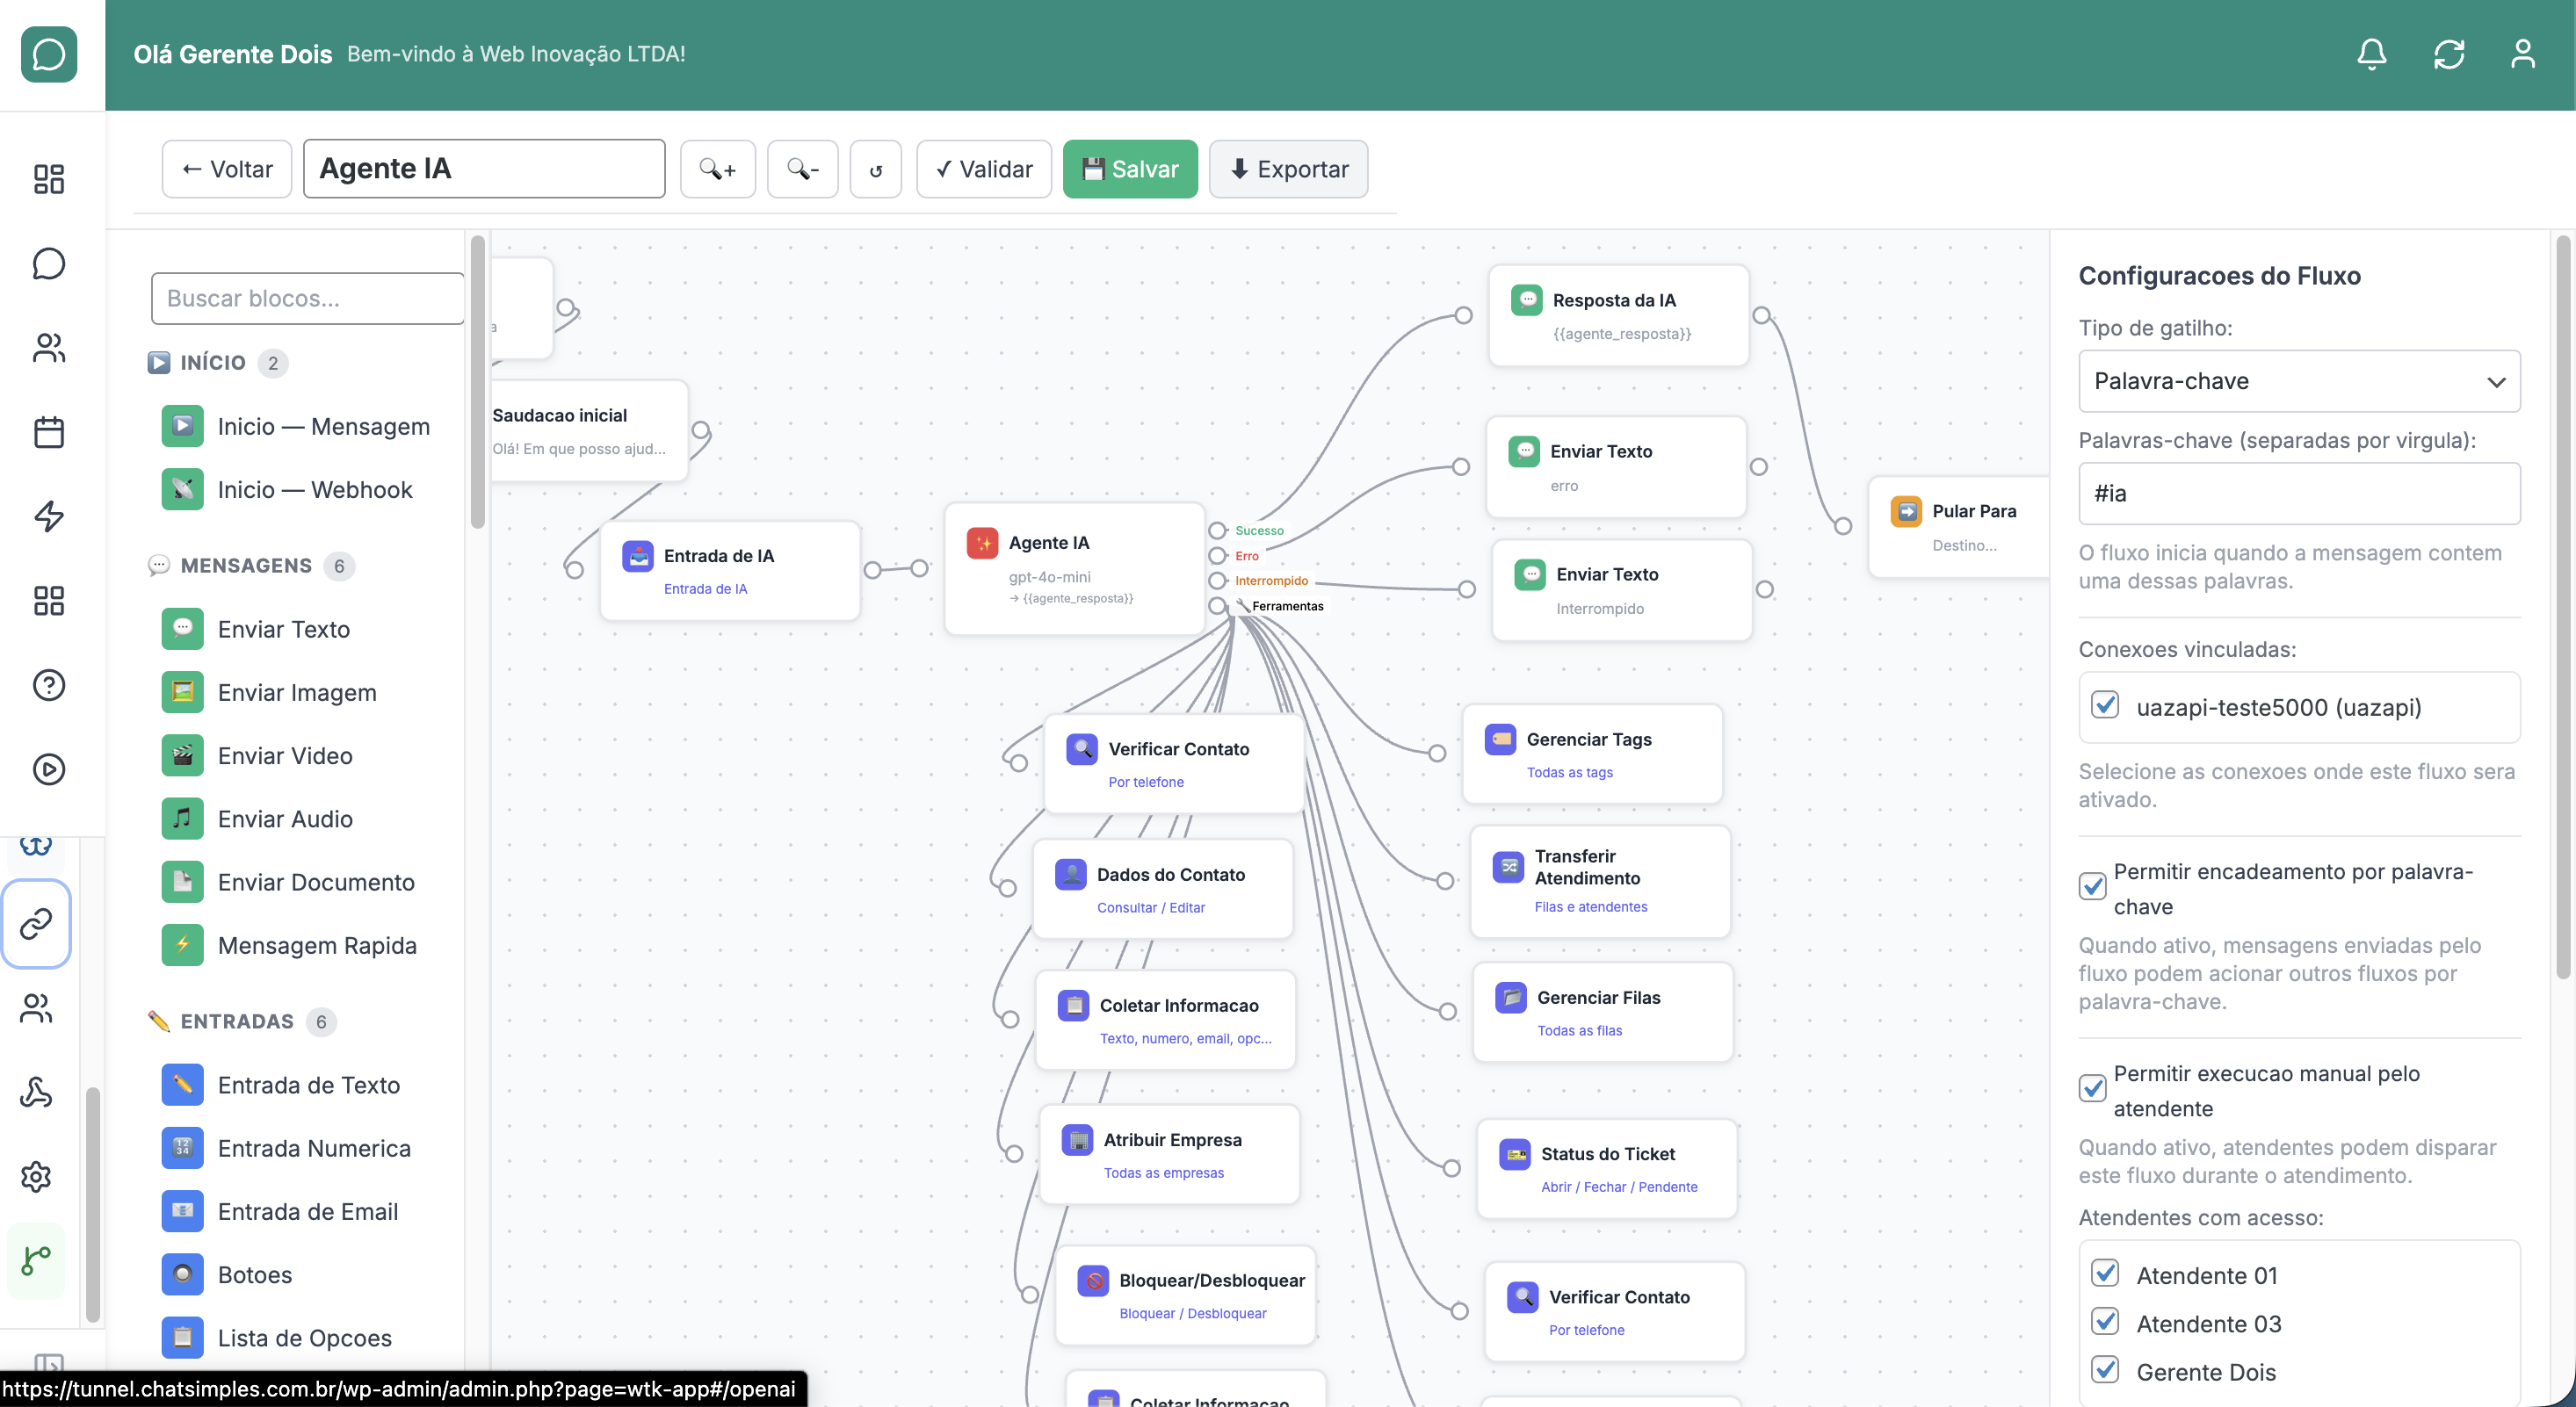Click the zoom out magnifier icon
Image resolution: width=2576 pixels, height=1407 pixels.
pos(803,169)
